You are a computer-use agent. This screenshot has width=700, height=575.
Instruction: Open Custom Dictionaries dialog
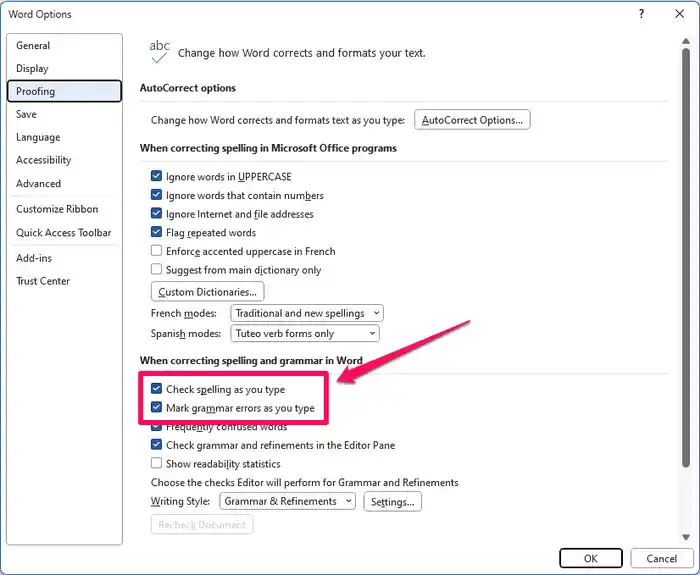[207, 292]
